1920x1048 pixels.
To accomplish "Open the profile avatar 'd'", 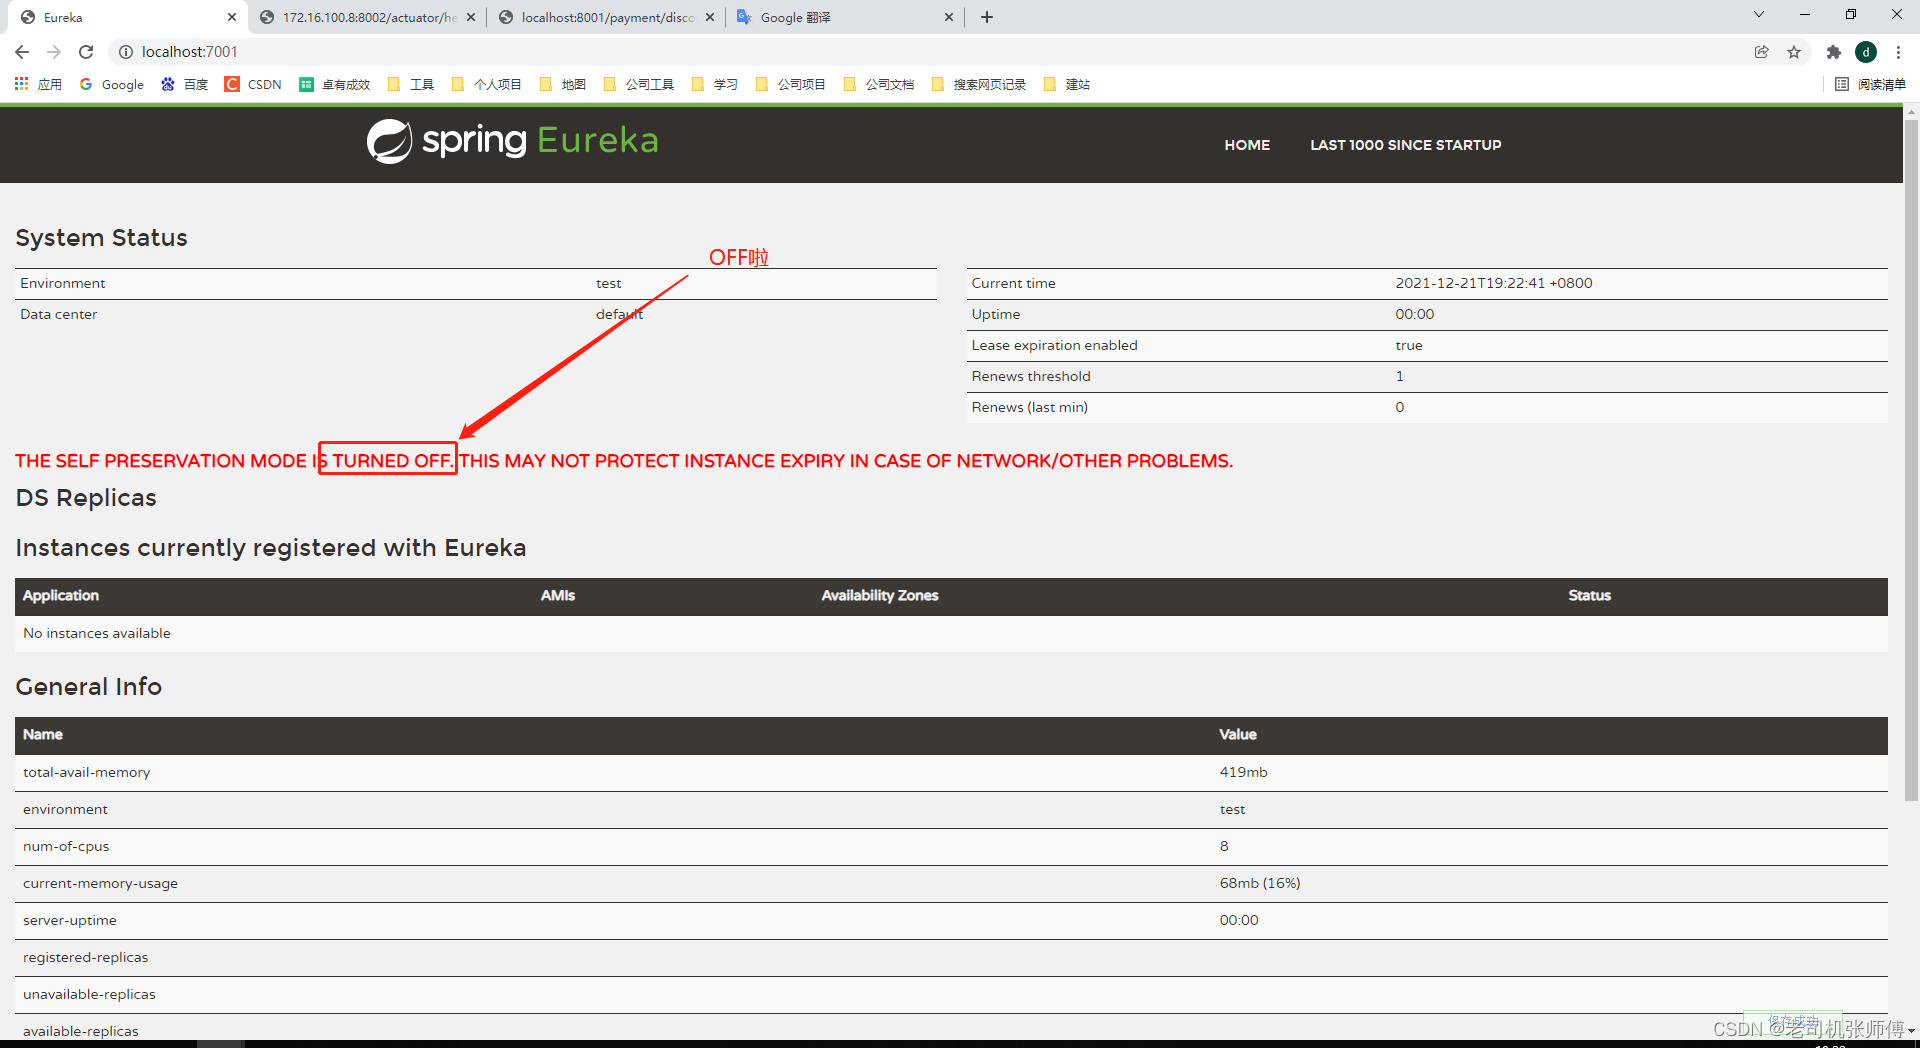I will [1865, 52].
